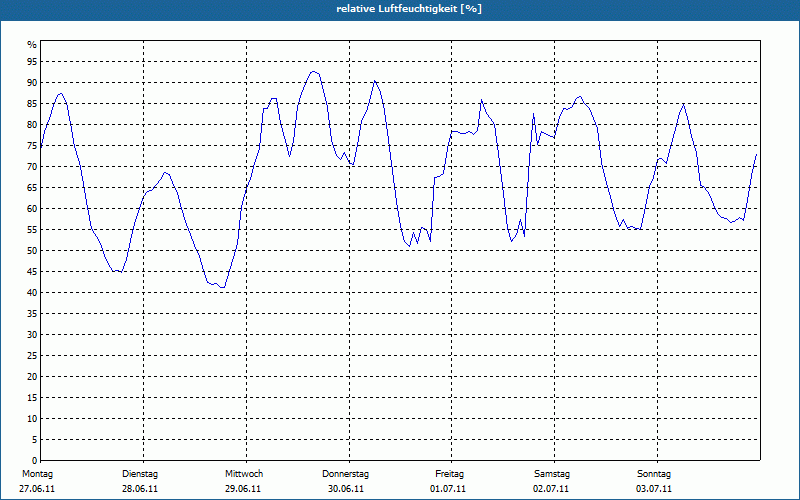The image size is (800, 500).
Task: Click the '40' y-axis label
Action: click(x=32, y=293)
